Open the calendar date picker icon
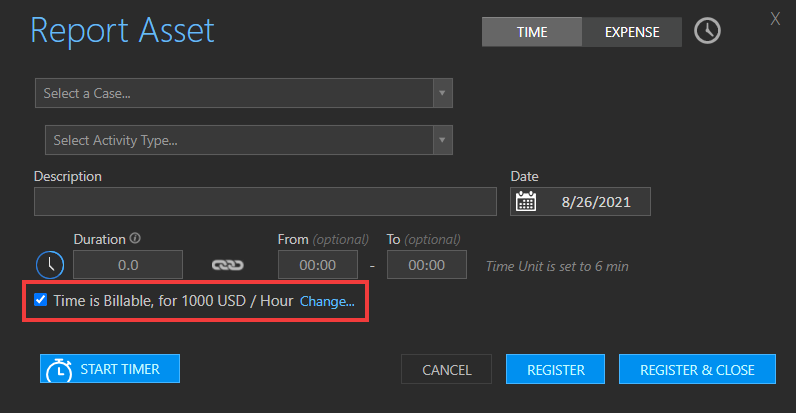 pos(525,201)
